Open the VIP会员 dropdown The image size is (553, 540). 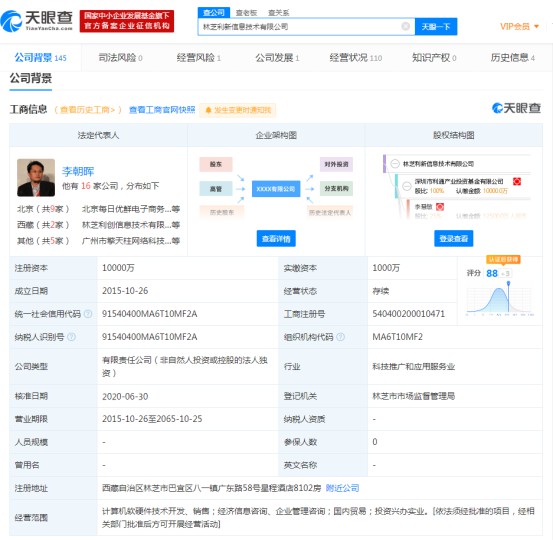[519, 26]
